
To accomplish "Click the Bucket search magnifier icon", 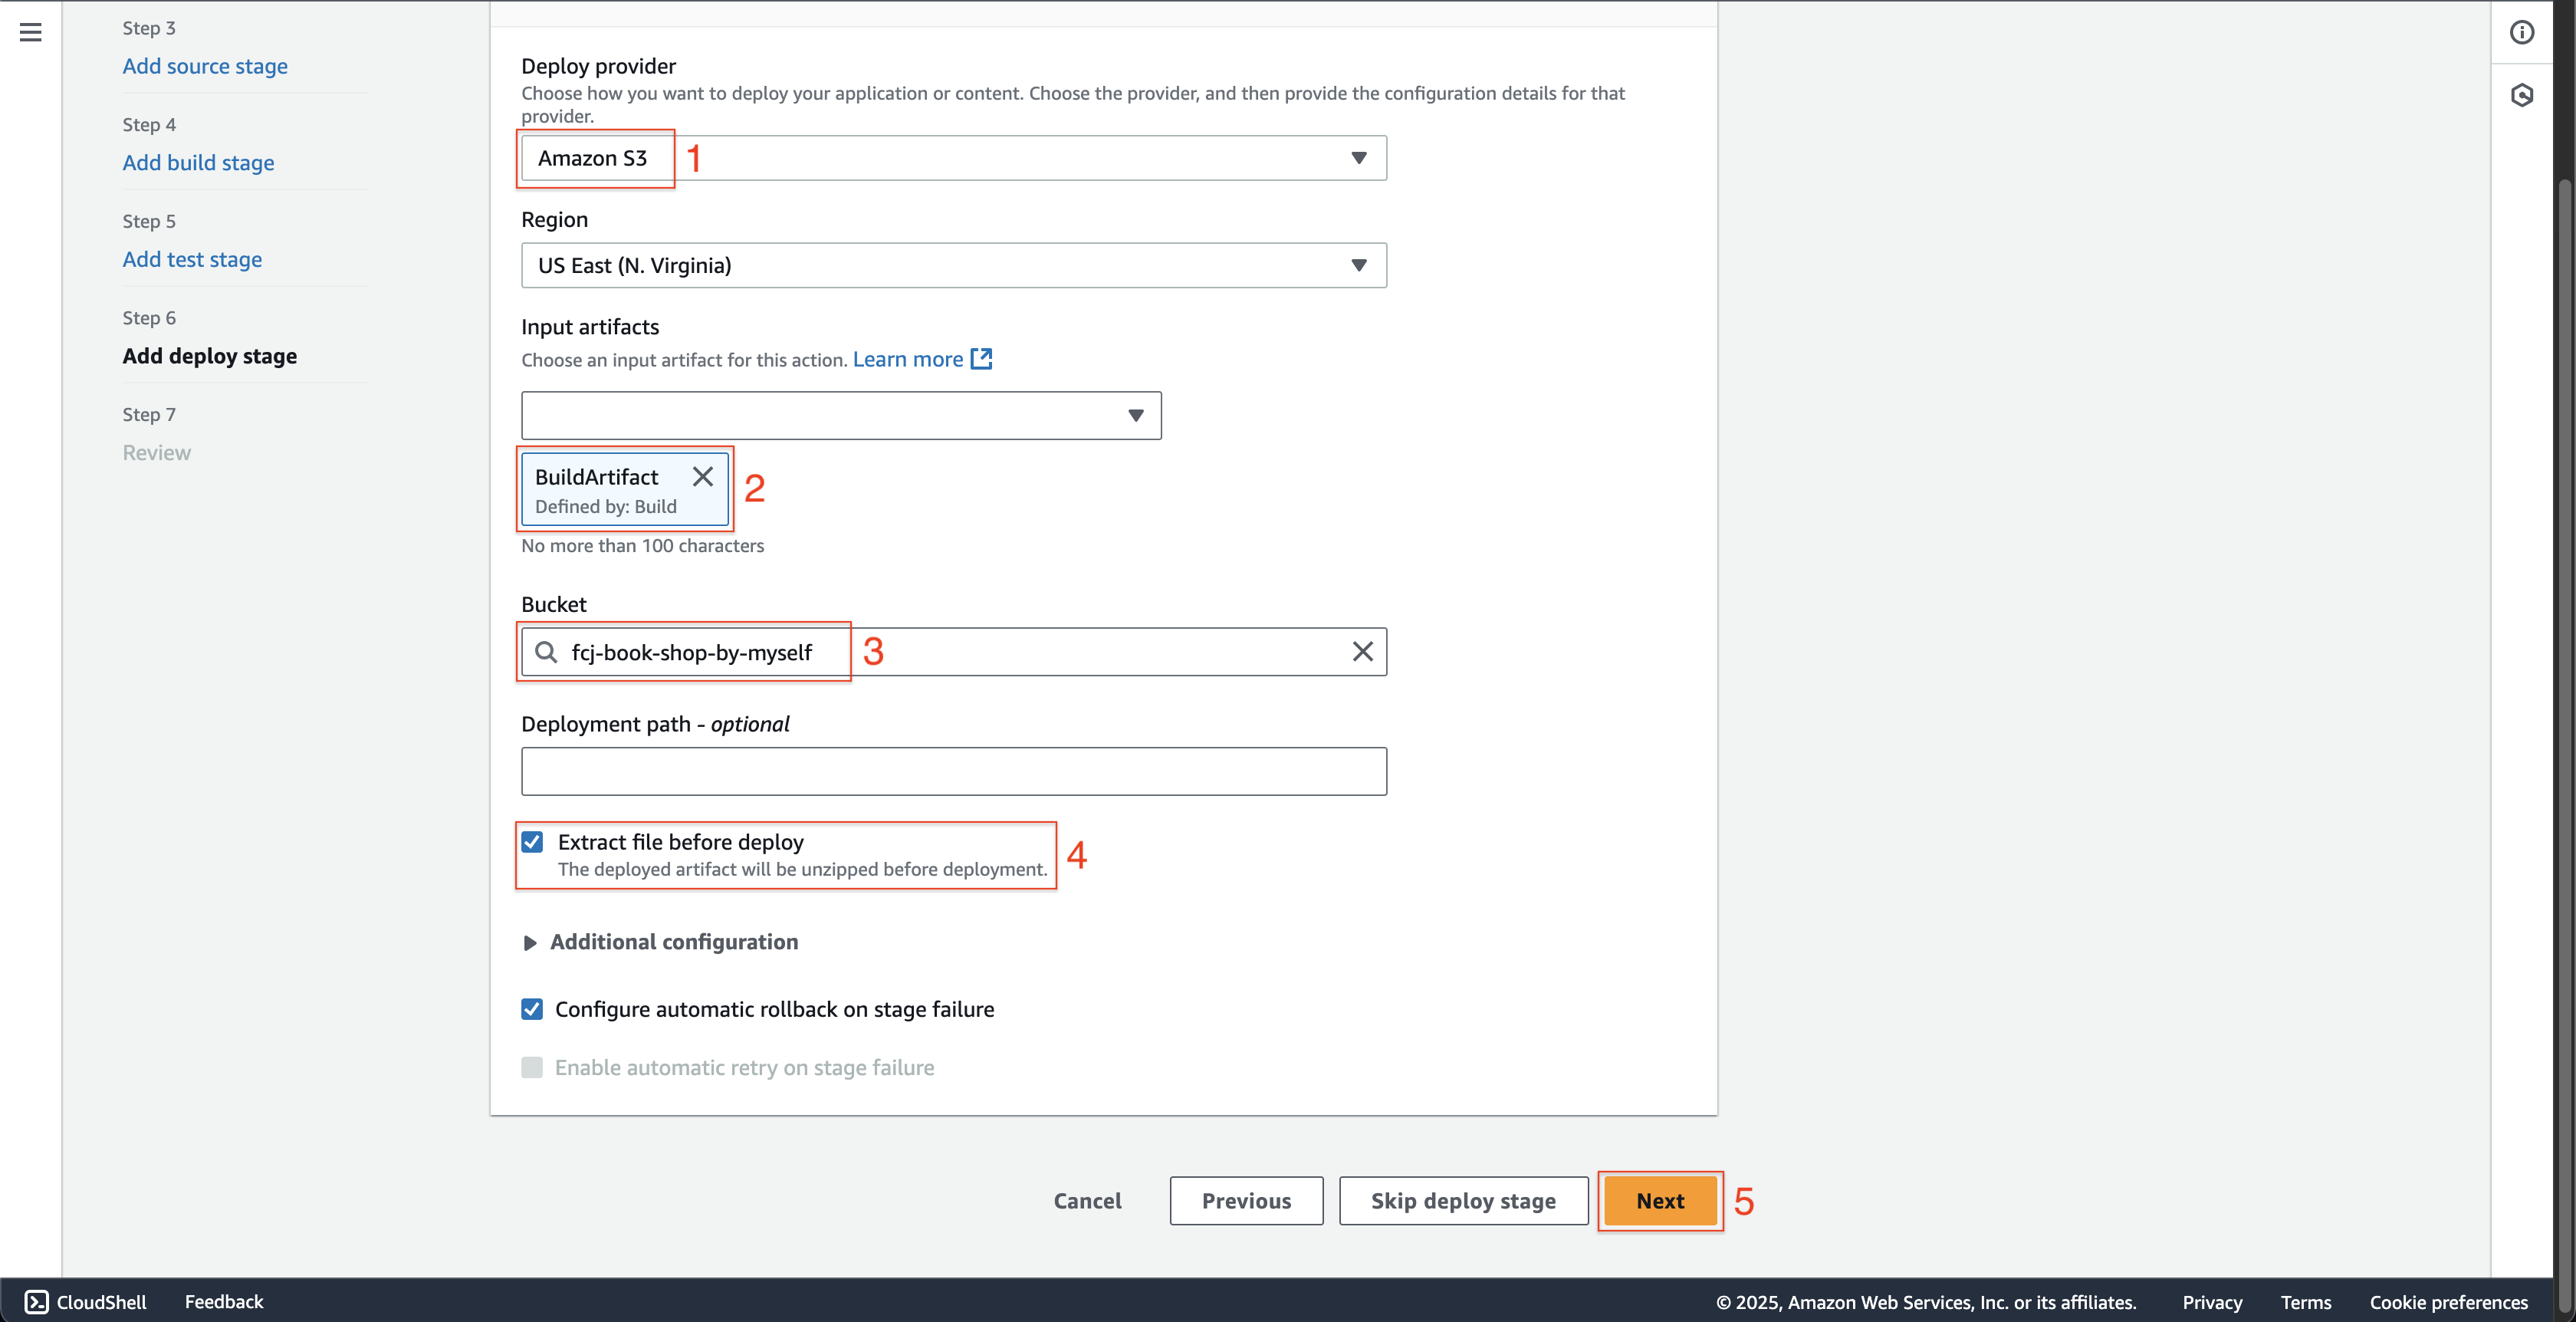I will 546,652.
